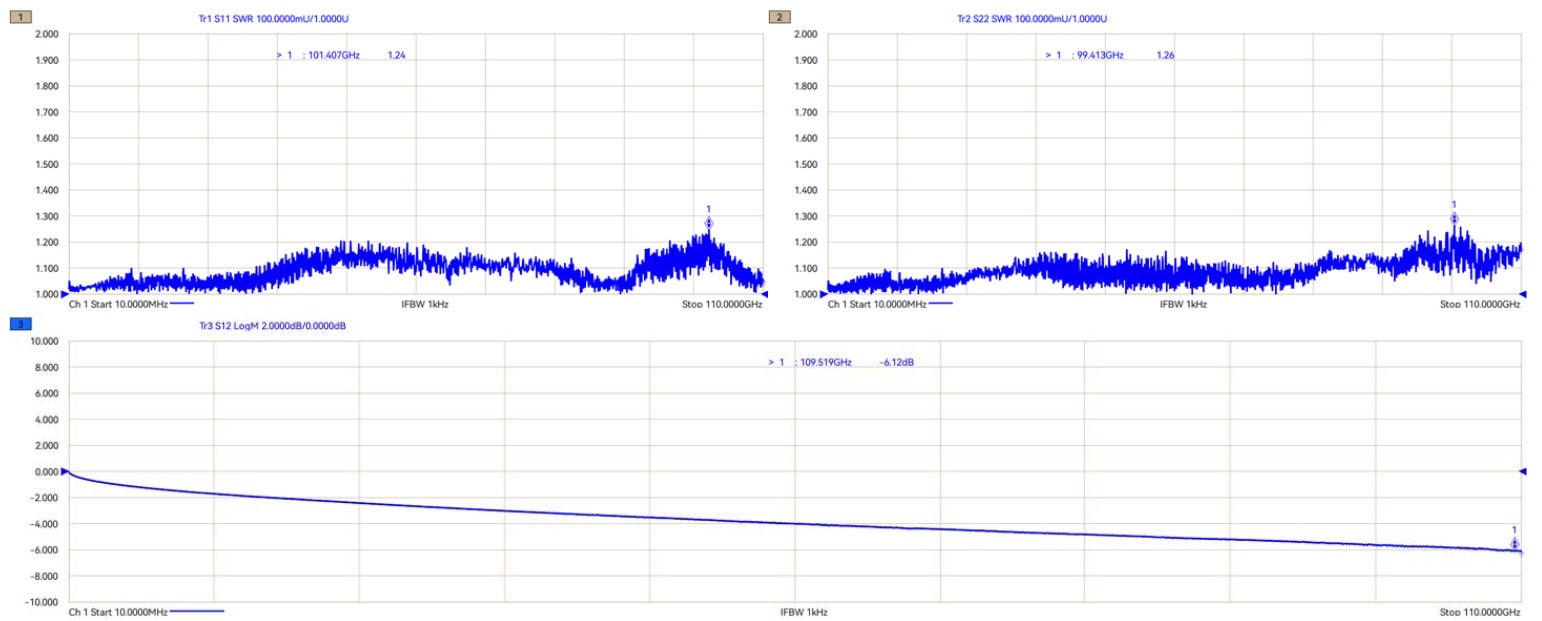Click the 109.519GHz marker readout
The width and height of the screenshot is (1542, 621).
823,363
